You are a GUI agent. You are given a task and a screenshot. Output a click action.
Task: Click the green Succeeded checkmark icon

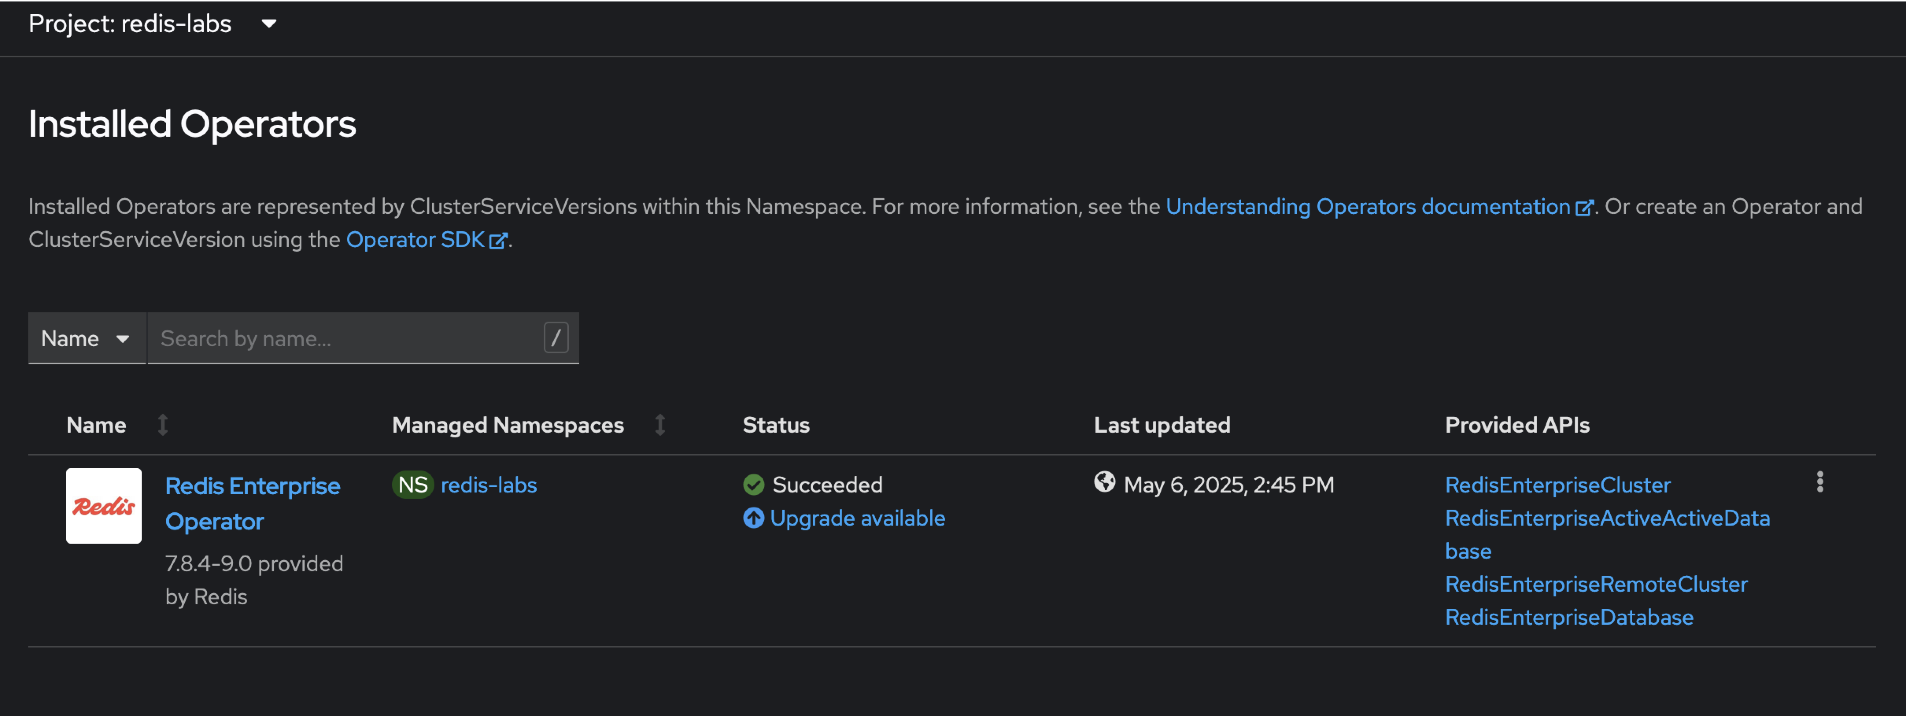click(x=754, y=485)
